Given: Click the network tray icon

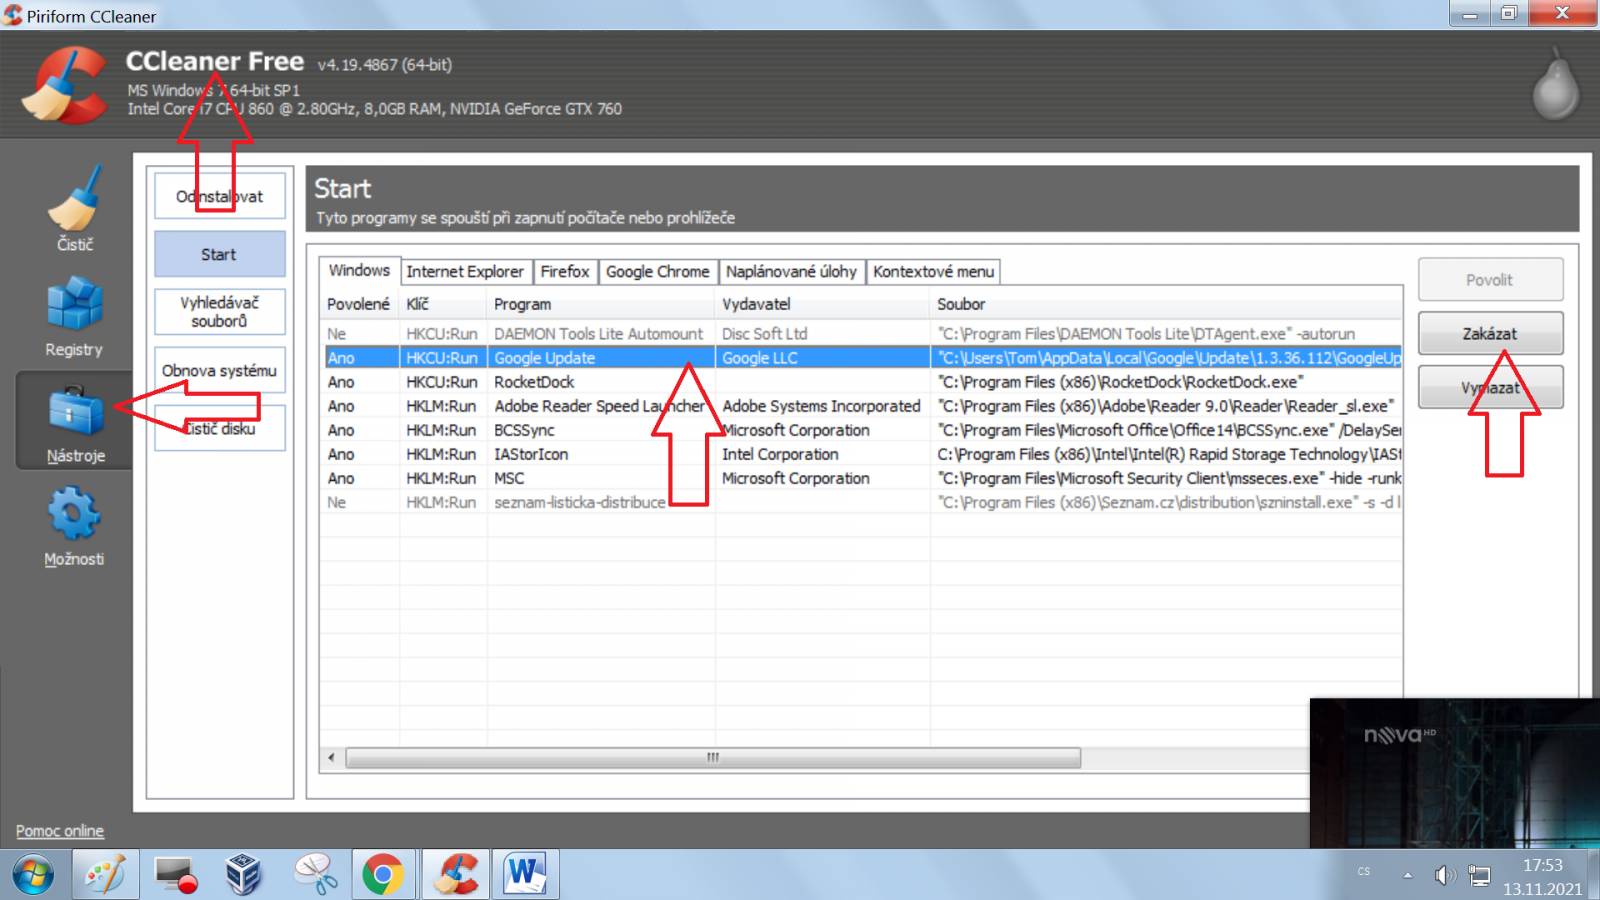Looking at the screenshot, I should [1479, 876].
